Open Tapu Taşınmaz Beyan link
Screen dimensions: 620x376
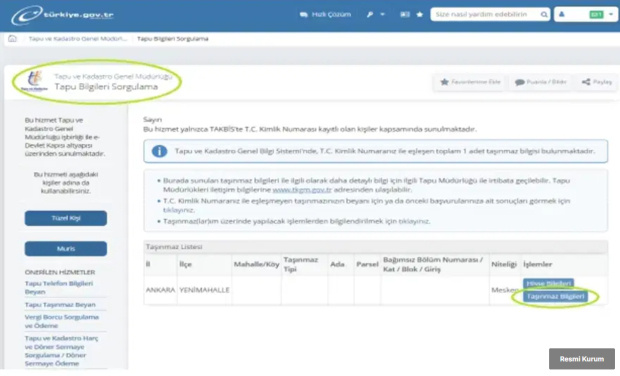coord(60,304)
